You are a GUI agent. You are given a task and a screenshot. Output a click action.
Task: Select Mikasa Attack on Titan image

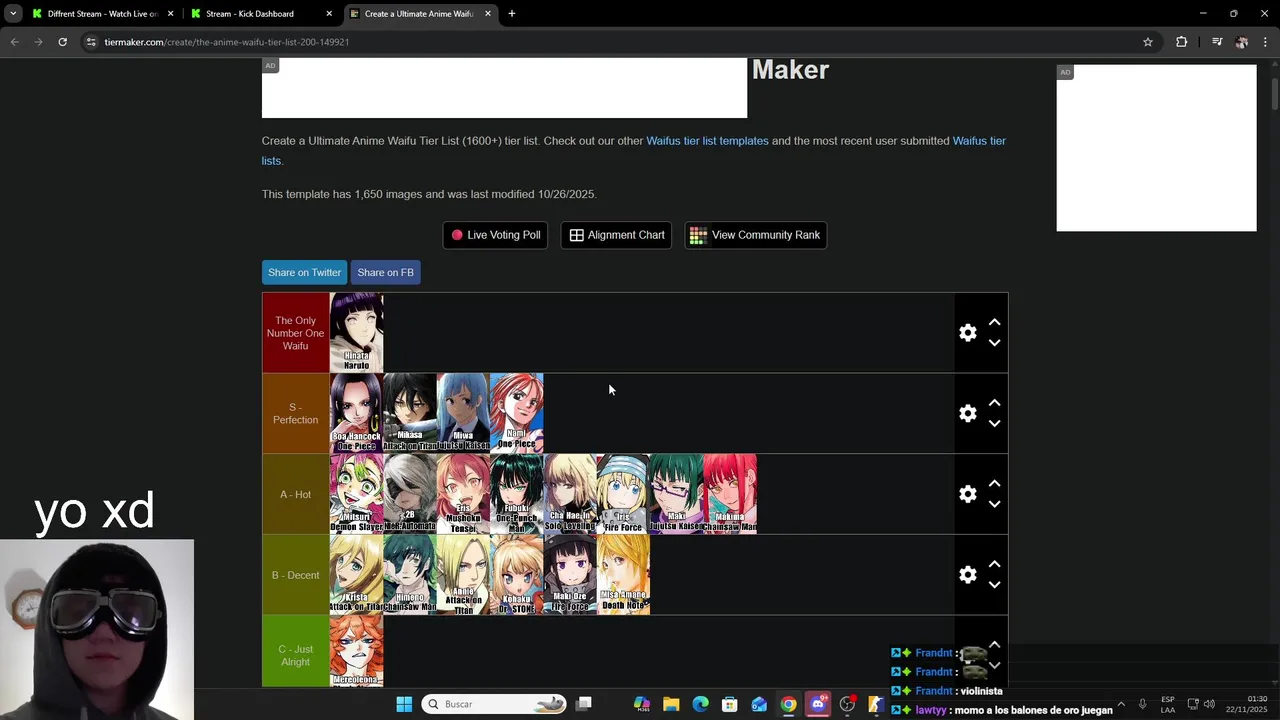410,413
